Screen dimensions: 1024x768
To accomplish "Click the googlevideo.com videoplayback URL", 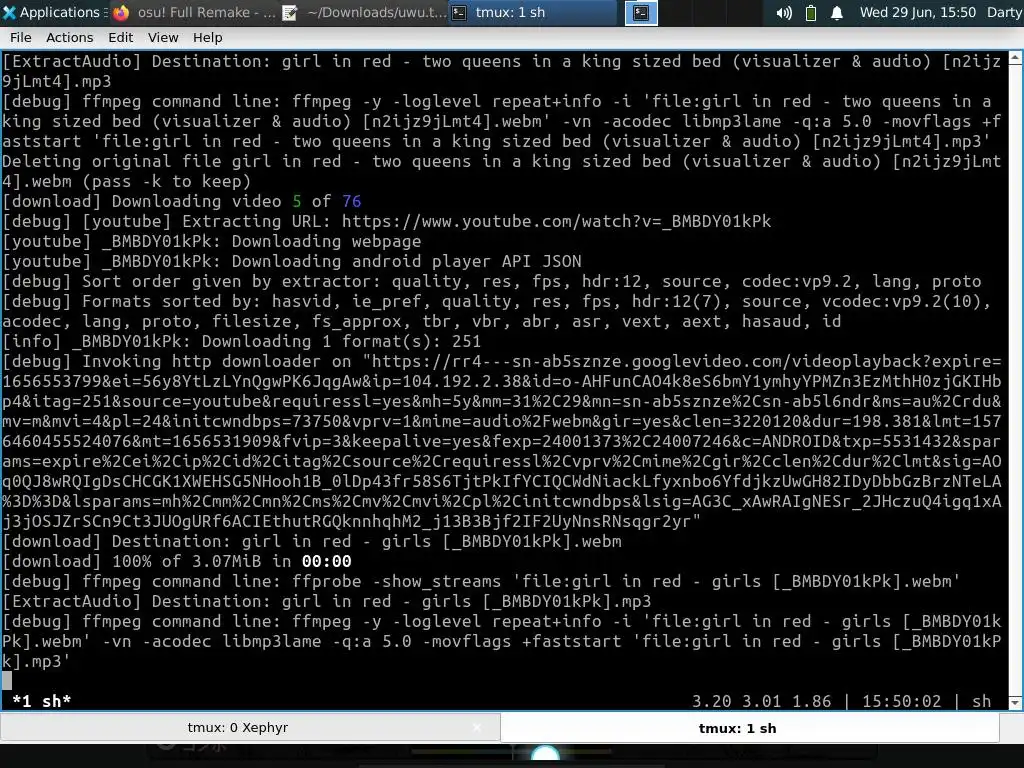I will 502,441.
